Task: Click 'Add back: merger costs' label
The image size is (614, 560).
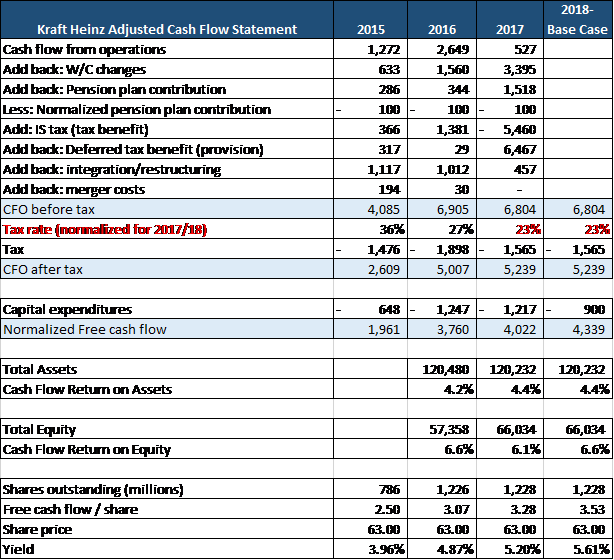Action: point(74,190)
